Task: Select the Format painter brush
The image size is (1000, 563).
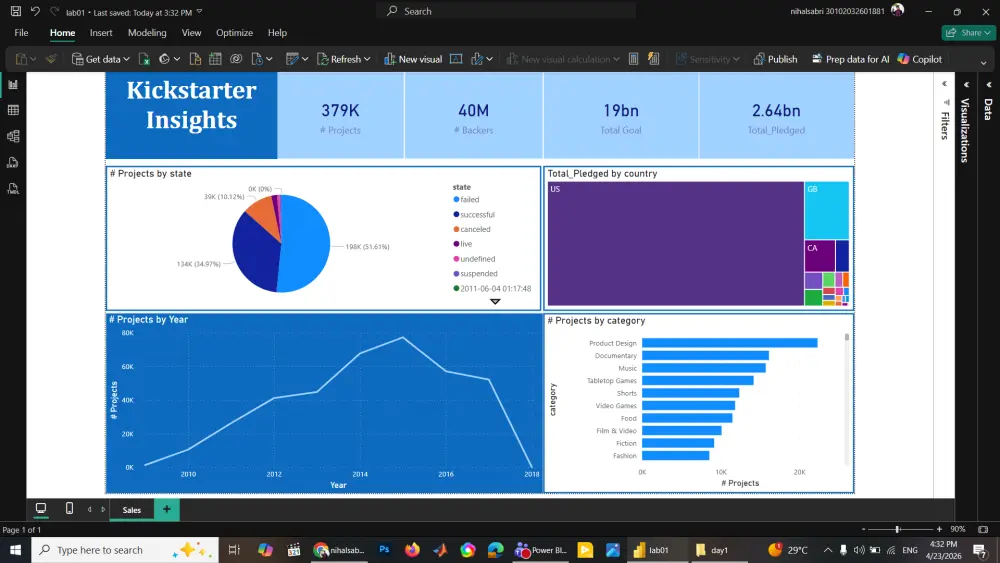Action: (x=51, y=59)
